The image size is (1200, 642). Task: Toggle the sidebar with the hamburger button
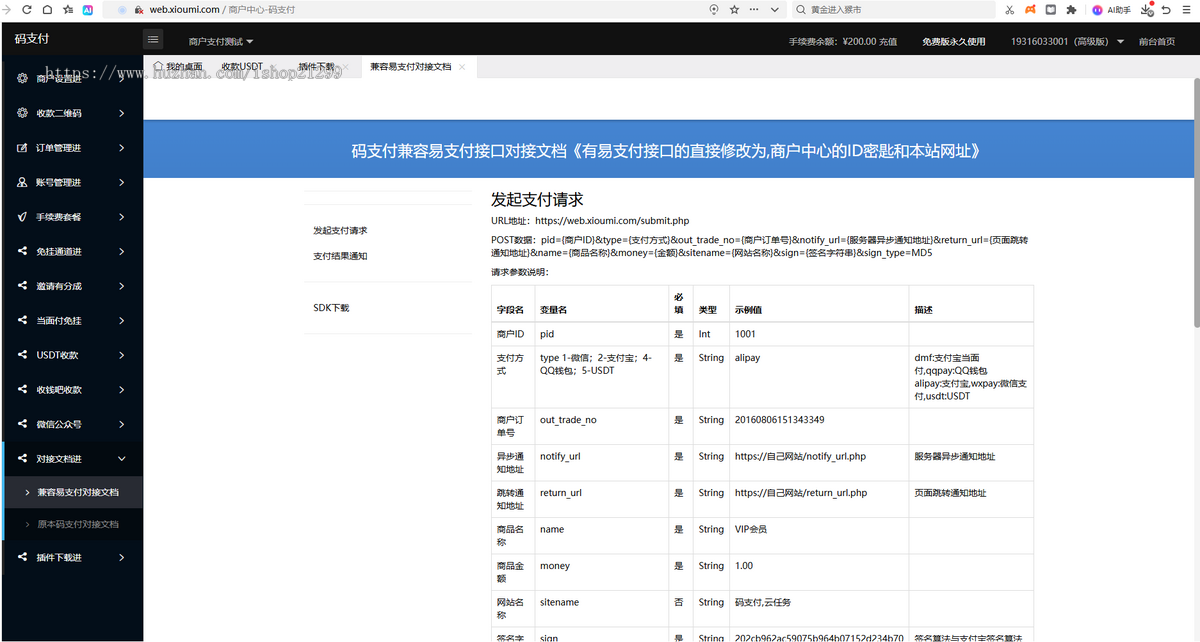point(153,40)
